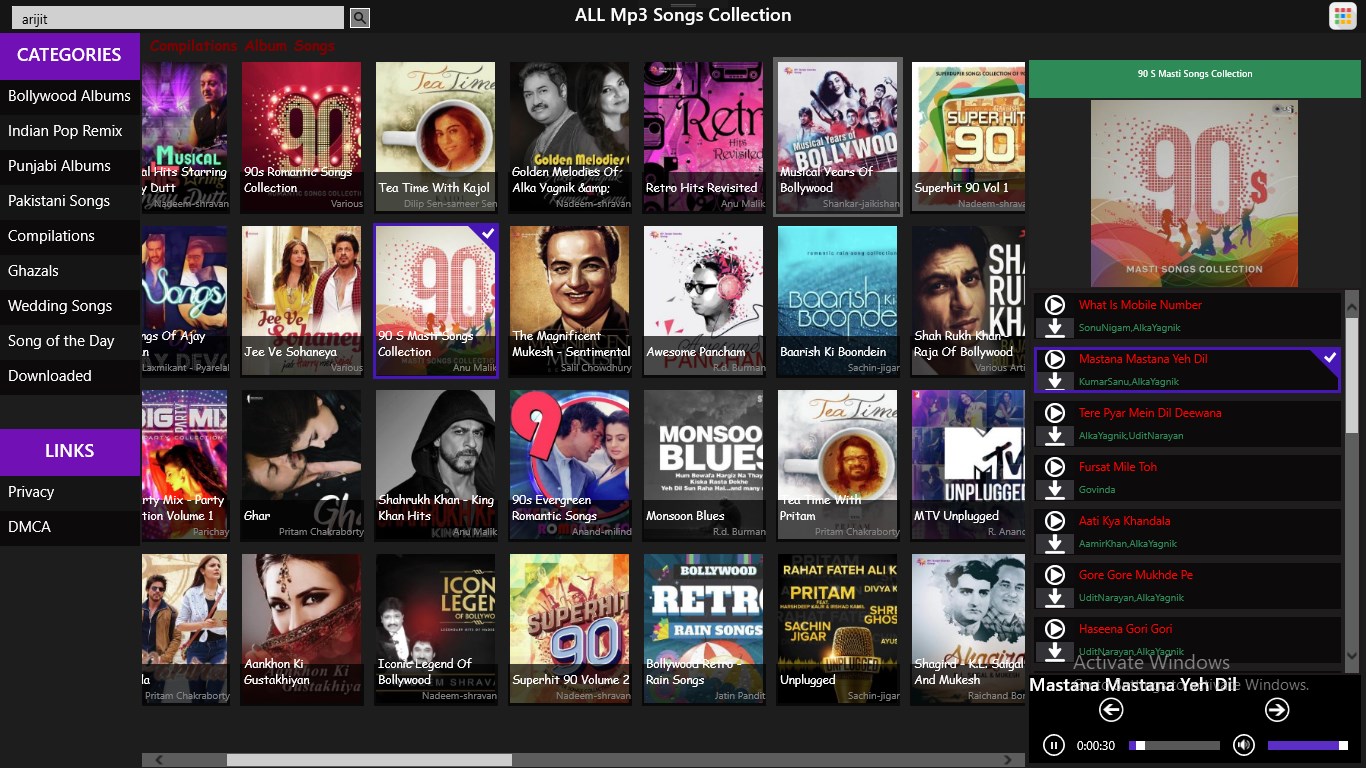This screenshot has height=768, width=1366.
Task: Open the Indian Pop Remix category
Action: (70, 131)
